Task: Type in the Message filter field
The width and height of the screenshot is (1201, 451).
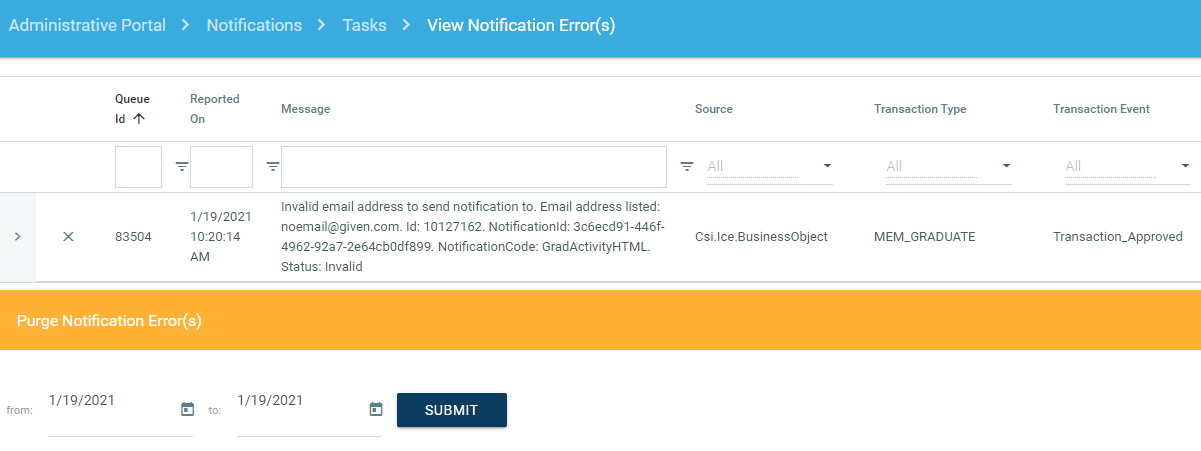Action: tap(473, 167)
